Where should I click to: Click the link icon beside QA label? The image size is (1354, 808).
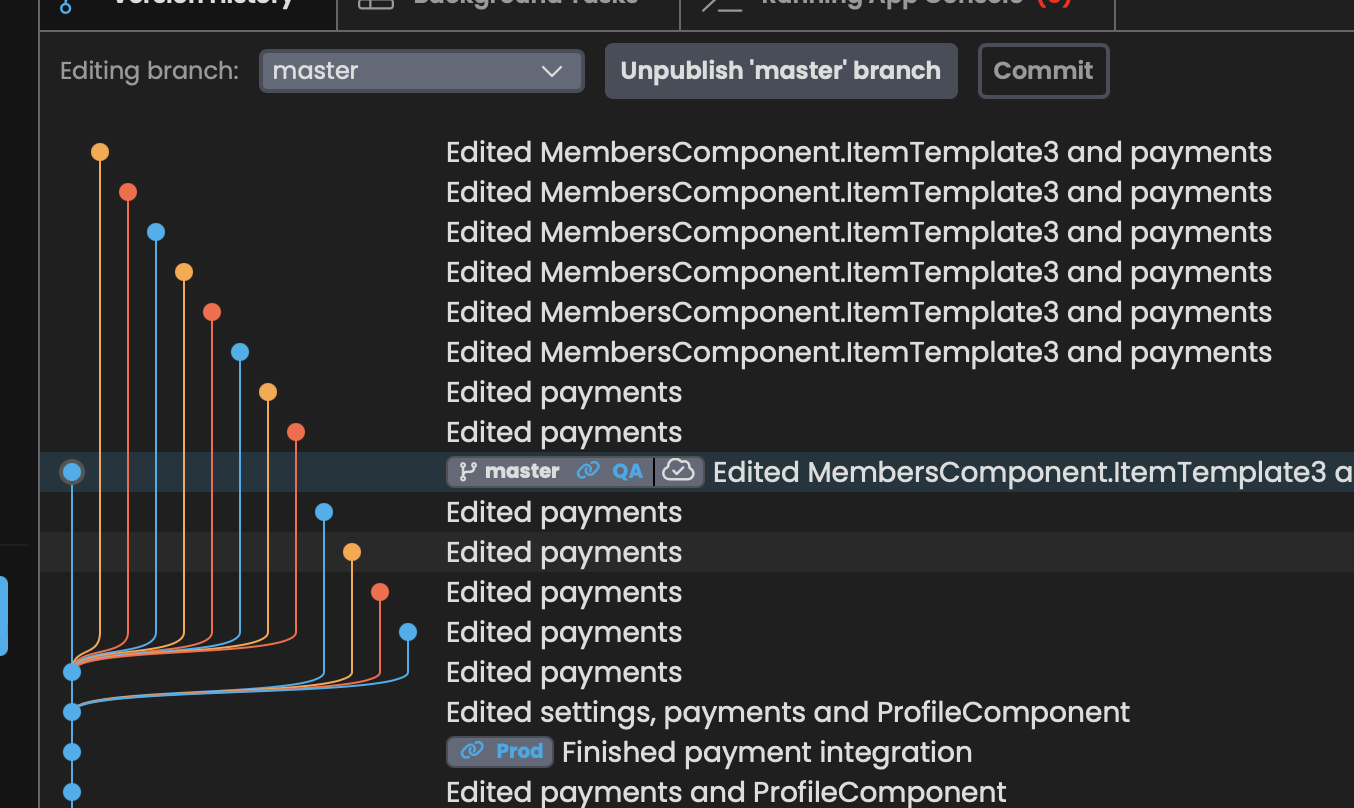coord(589,471)
